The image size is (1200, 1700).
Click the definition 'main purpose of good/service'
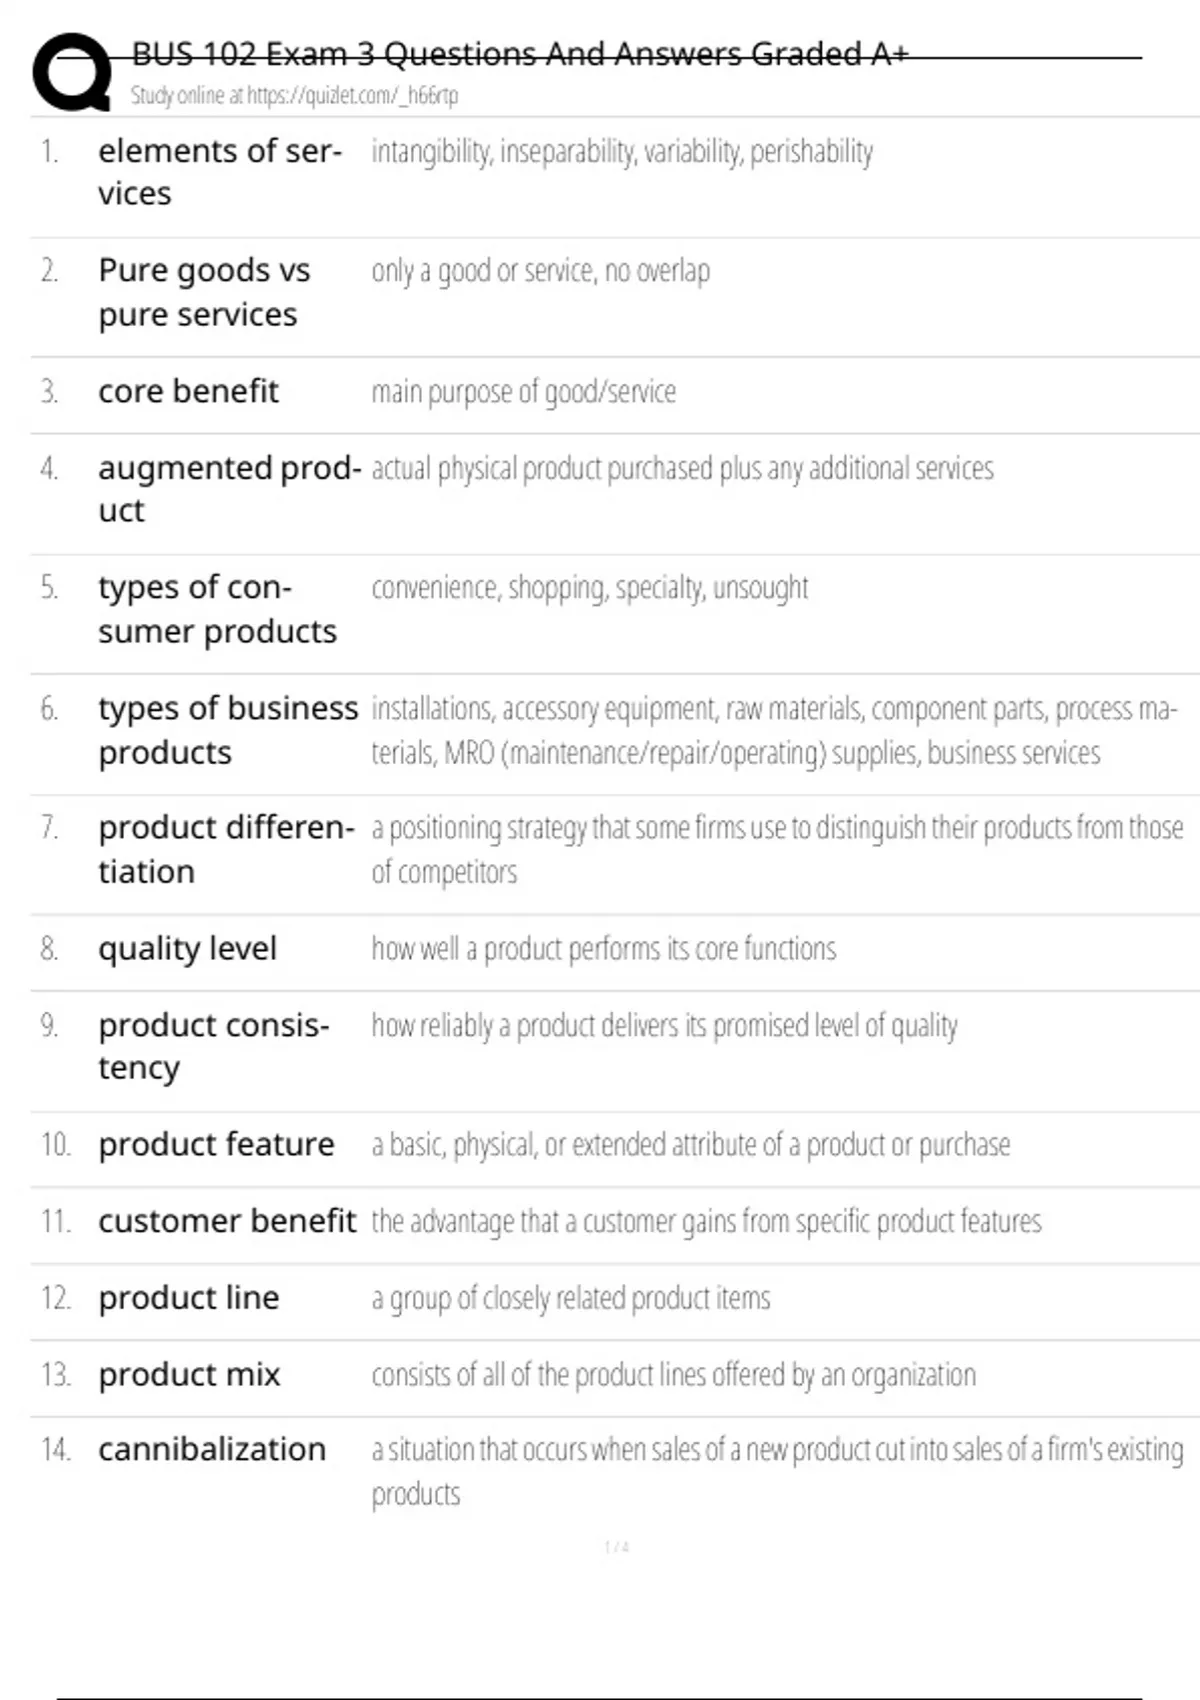(x=523, y=392)
